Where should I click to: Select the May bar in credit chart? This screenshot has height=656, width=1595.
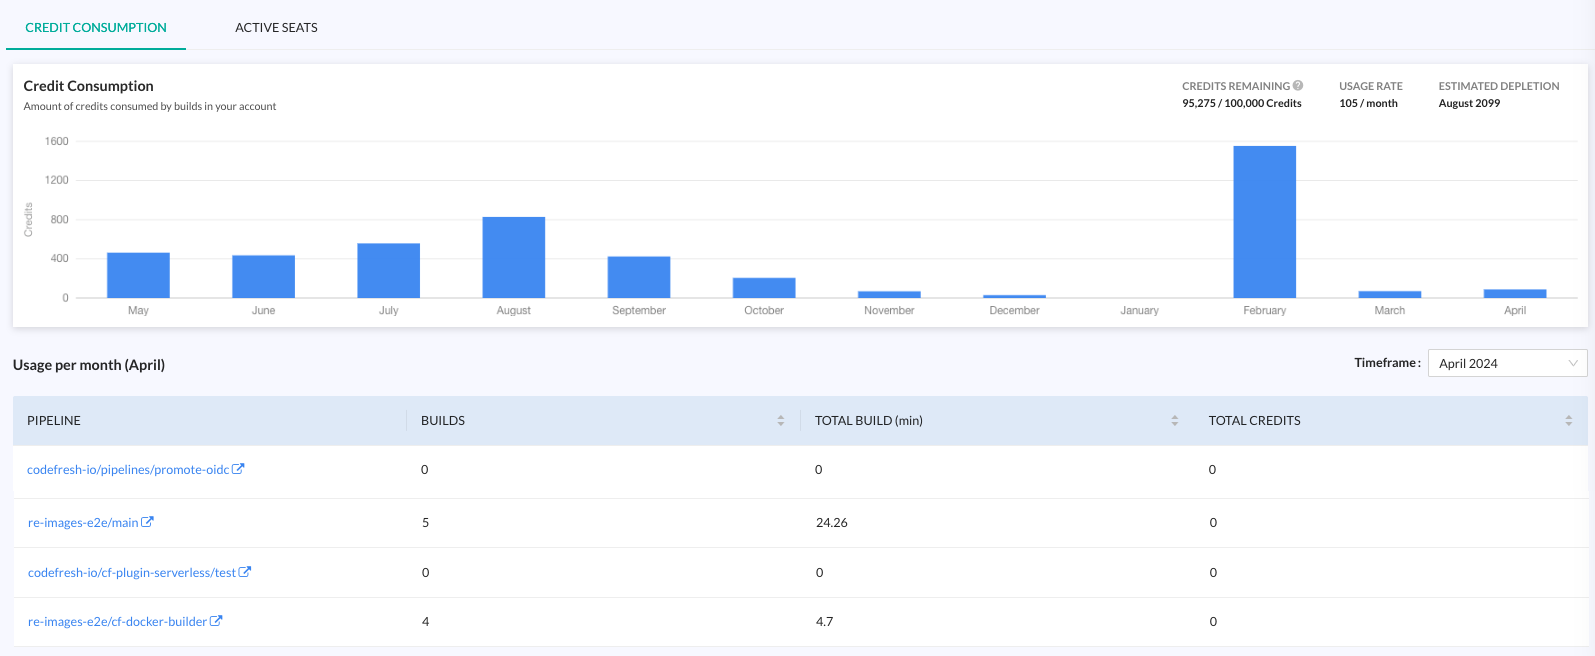[x=138, y=276]
